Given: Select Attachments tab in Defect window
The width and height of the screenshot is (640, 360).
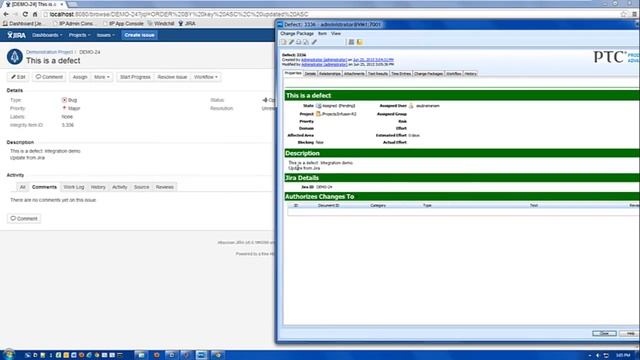Looking at the screenshot, I should (x=354, y=74).
